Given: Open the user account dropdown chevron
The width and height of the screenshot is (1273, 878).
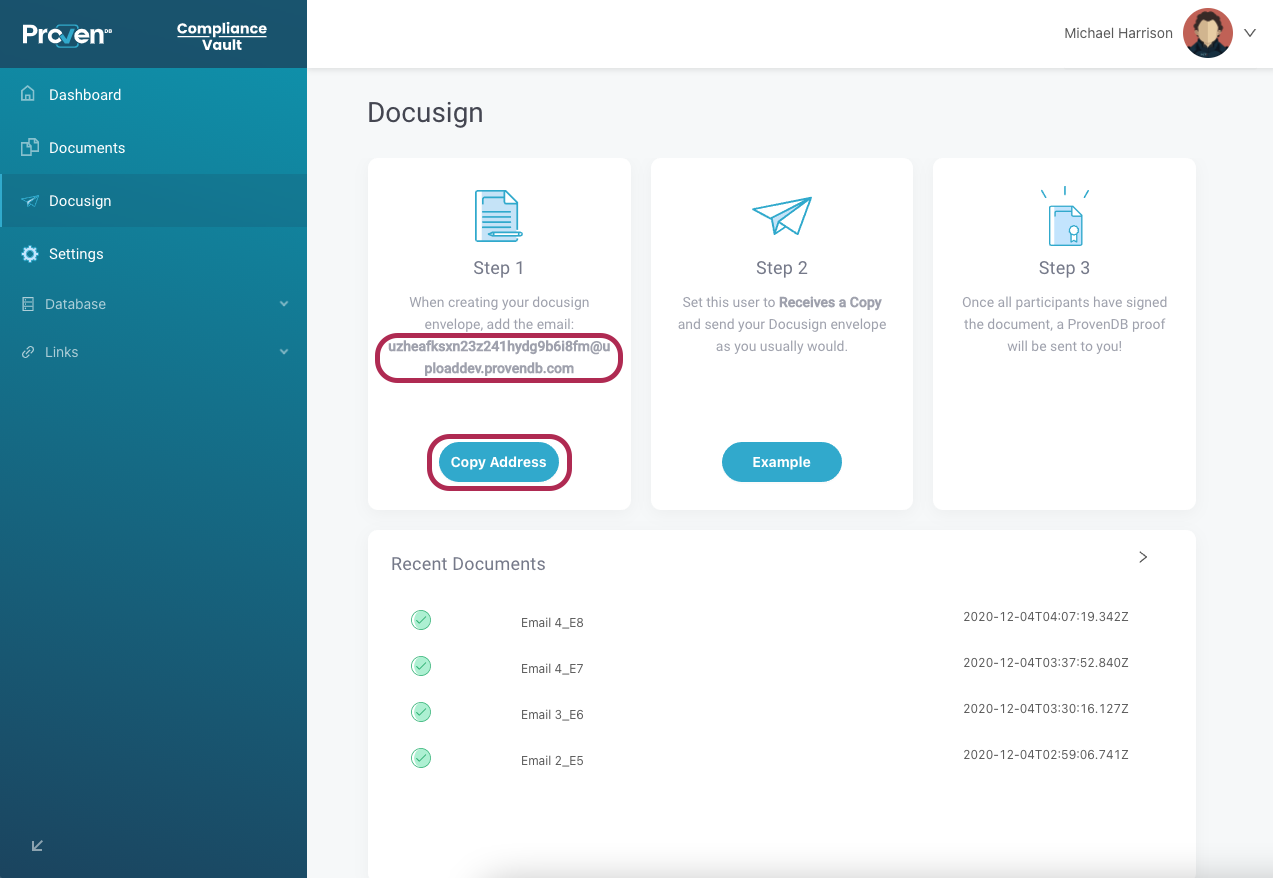Looking at the screenshot, I should 1250,33.
